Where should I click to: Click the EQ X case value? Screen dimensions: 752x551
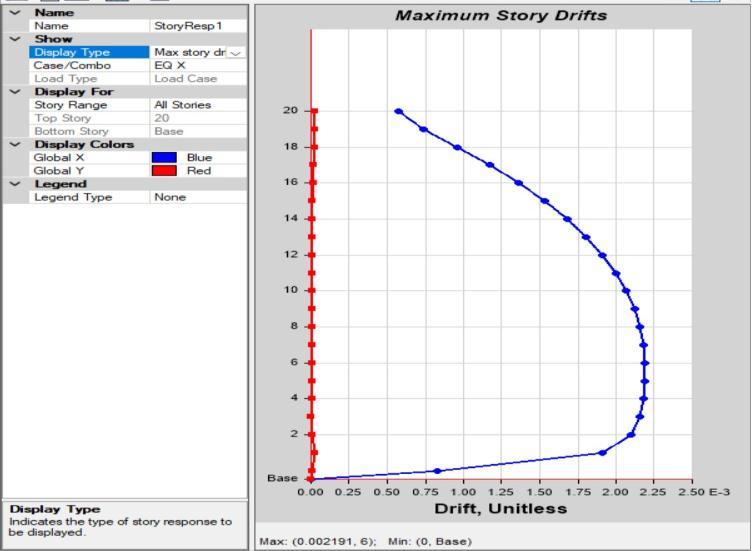click(170, 65)
